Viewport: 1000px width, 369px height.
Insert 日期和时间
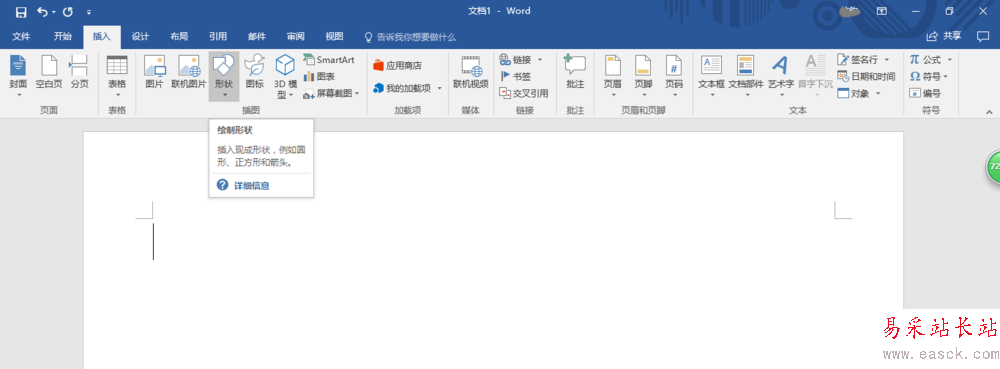866,76
